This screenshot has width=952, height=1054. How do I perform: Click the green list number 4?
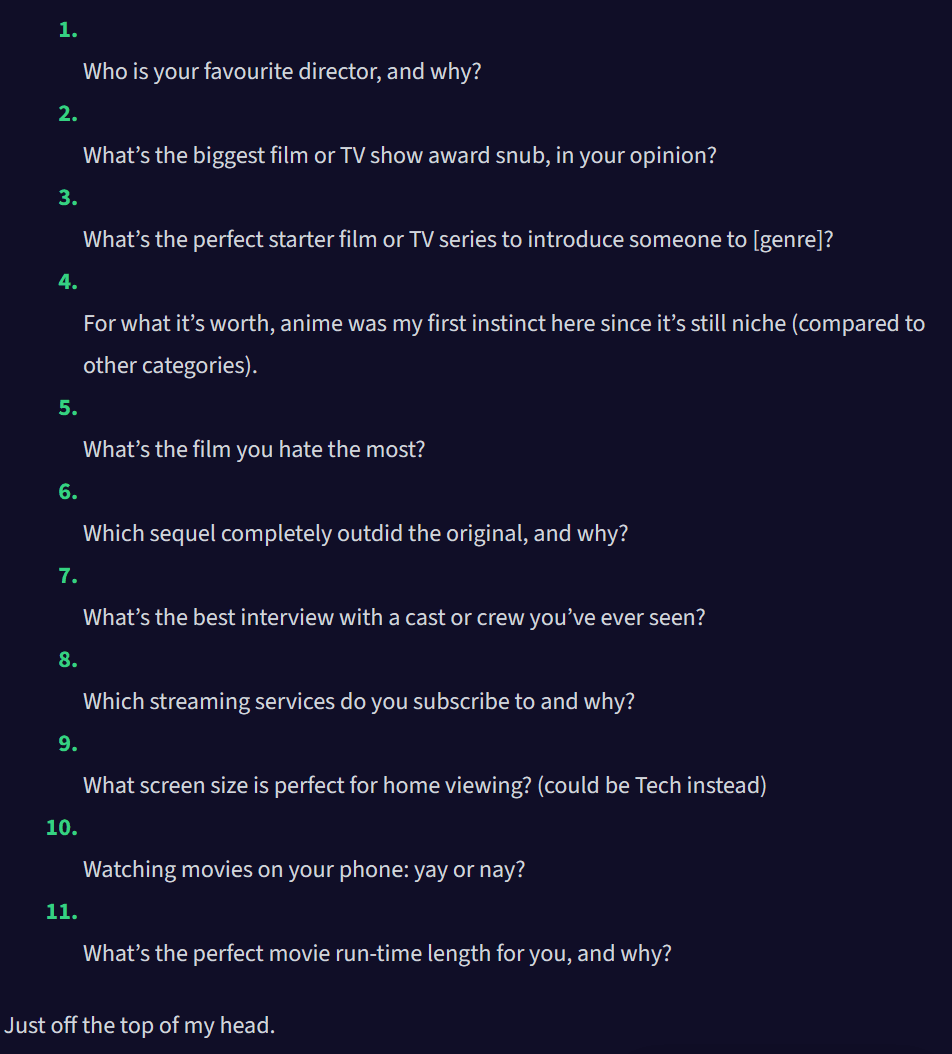pyautogui.click(x=68, y=282)
